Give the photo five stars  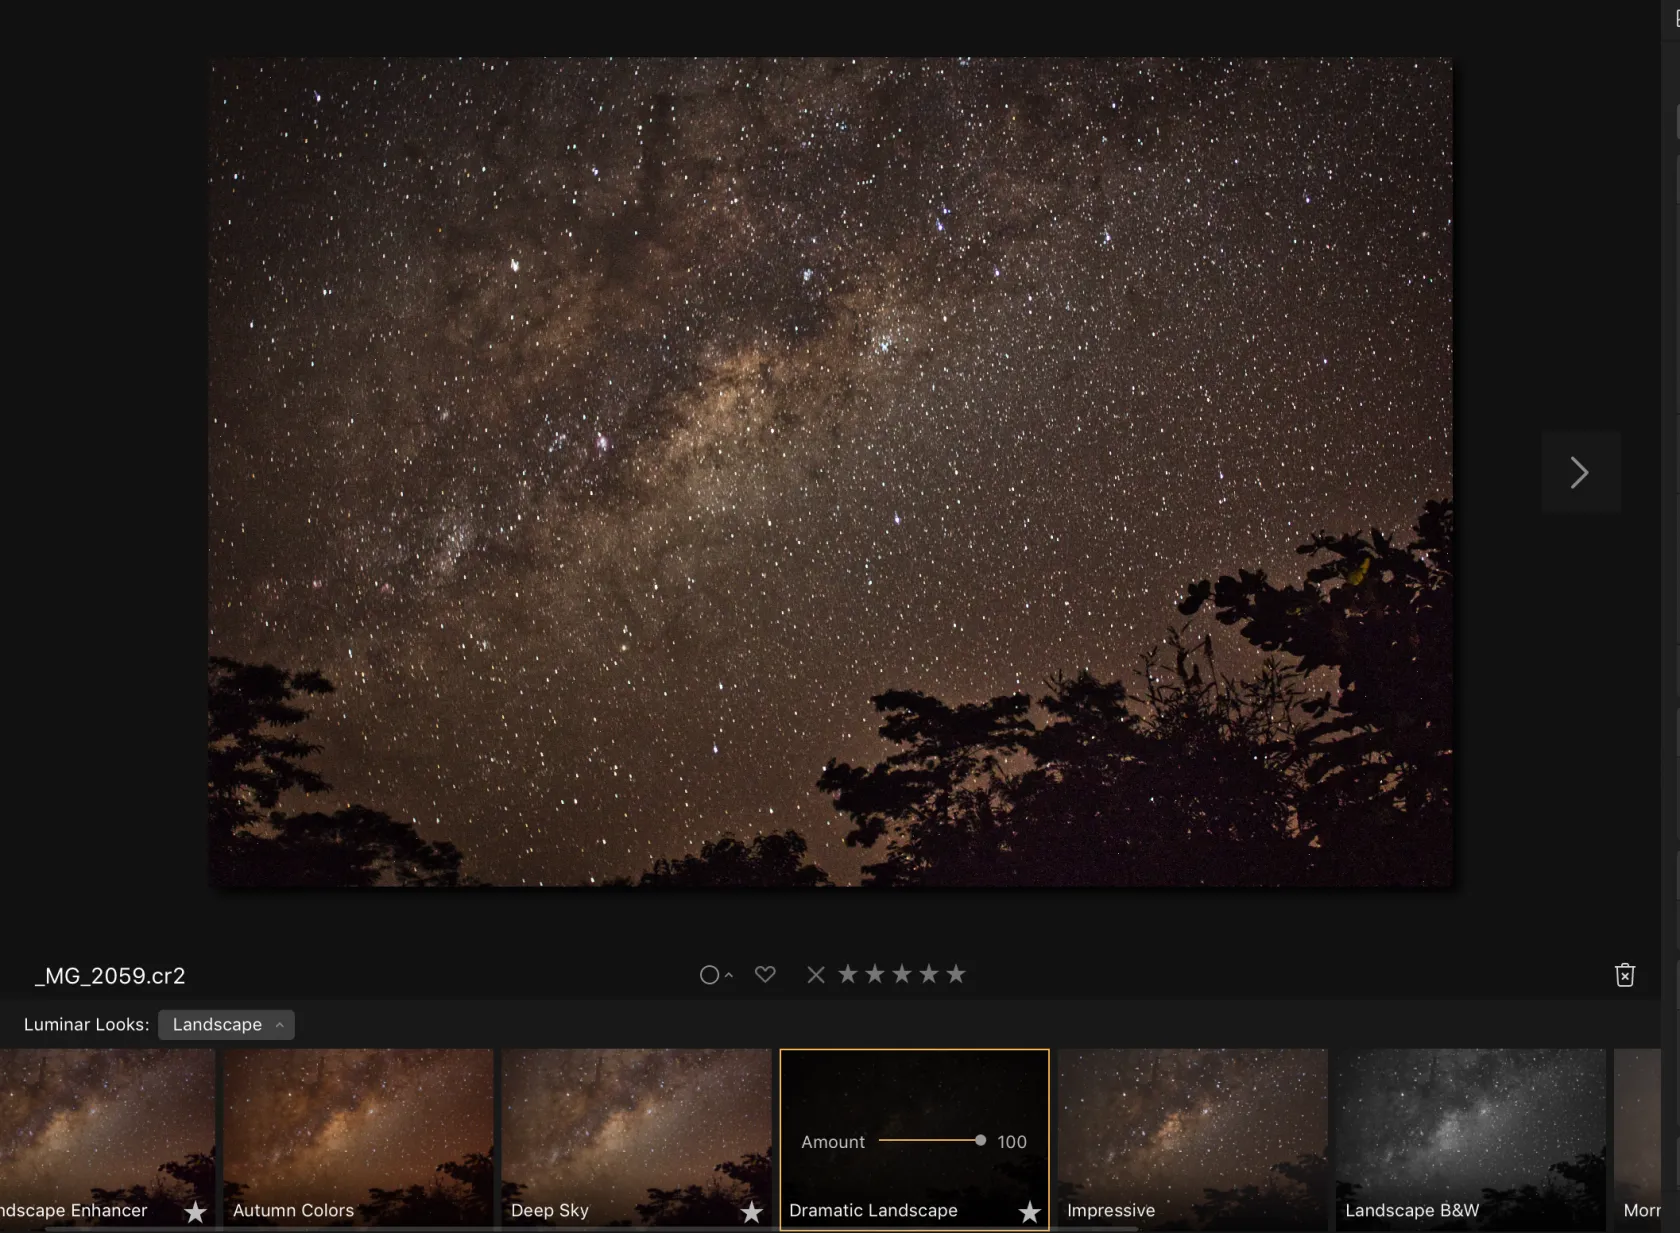click(x=956, y=974)
